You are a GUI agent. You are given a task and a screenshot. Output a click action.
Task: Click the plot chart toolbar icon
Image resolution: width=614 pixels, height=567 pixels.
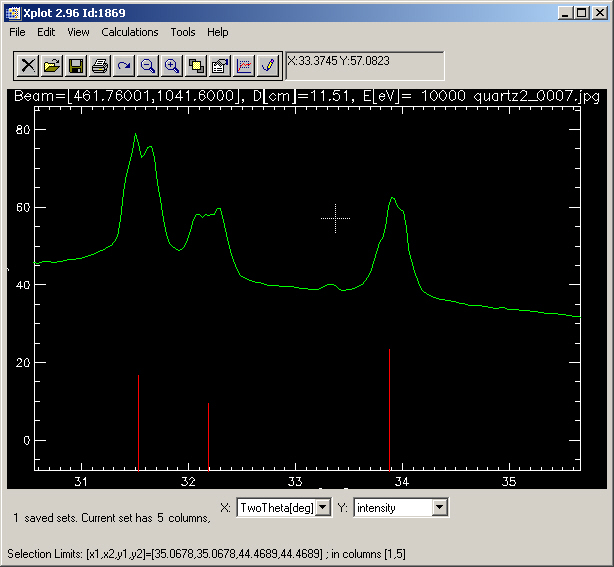point(244,66)
